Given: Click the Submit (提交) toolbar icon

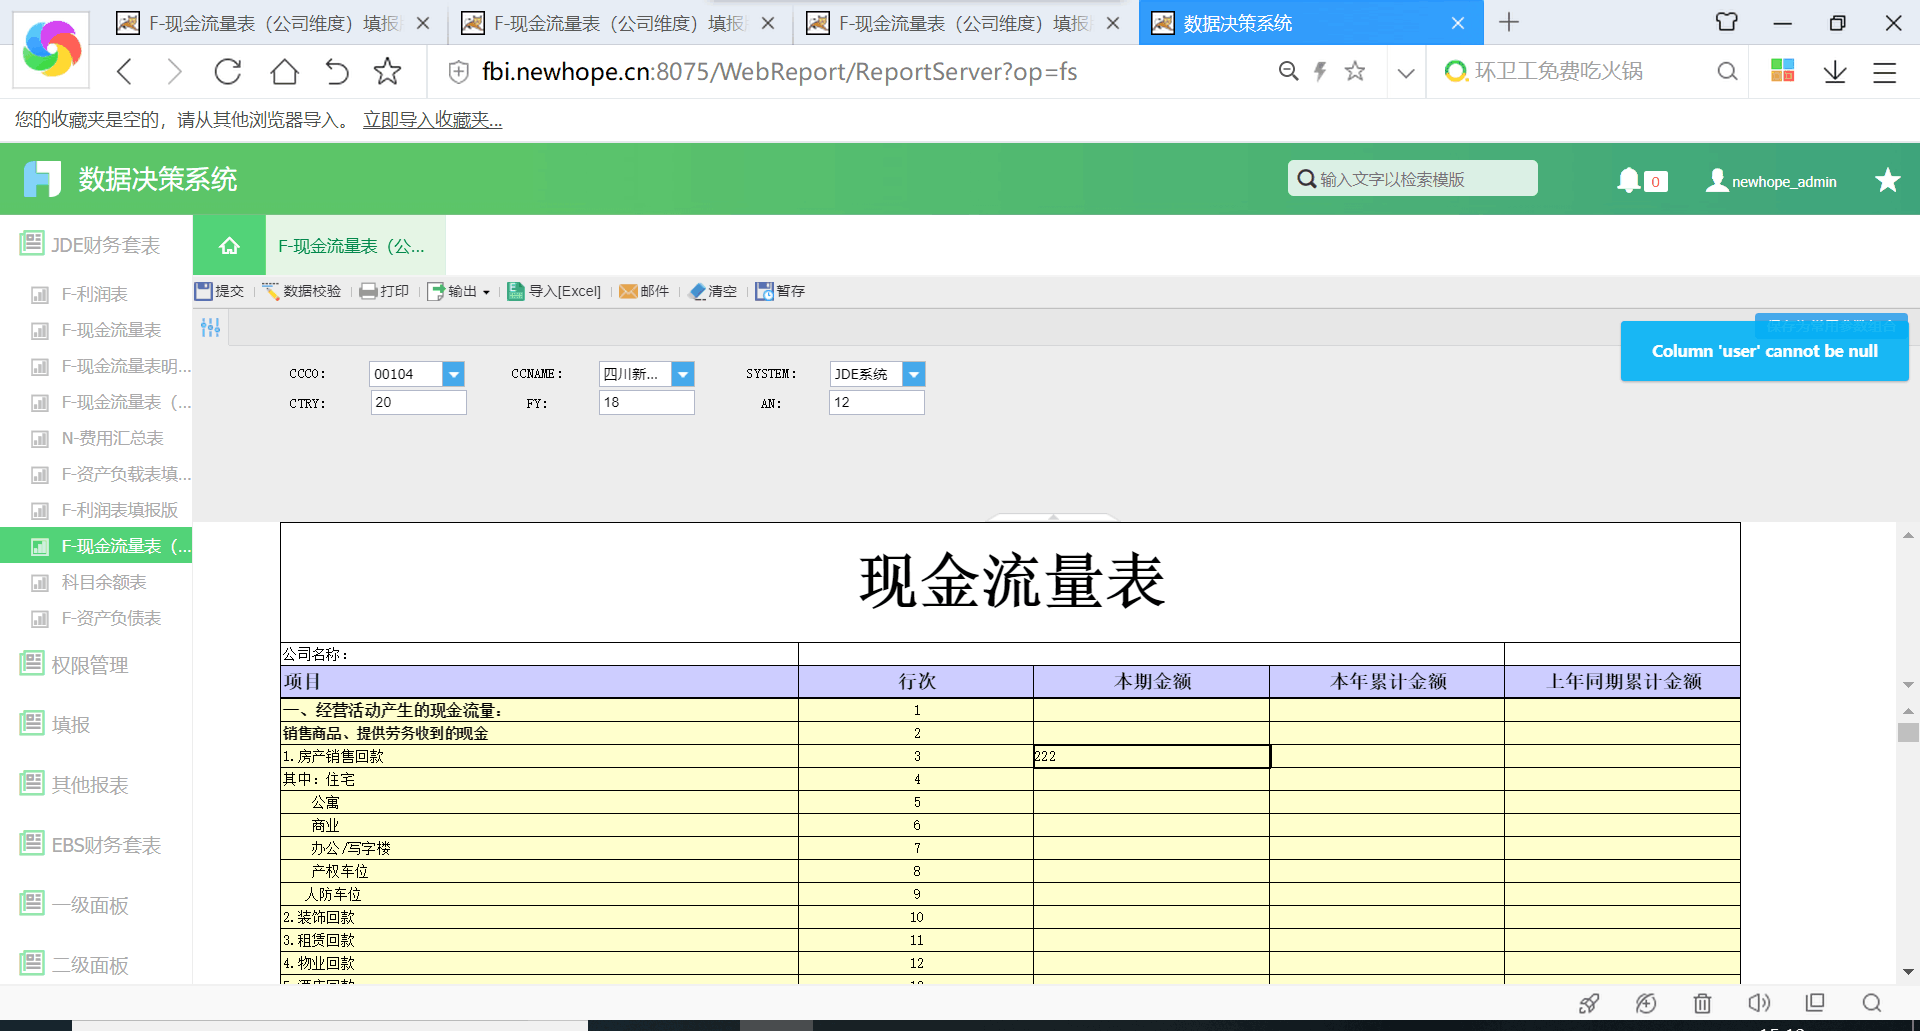Looking at the screenshot, I should [x=205, y=291].
